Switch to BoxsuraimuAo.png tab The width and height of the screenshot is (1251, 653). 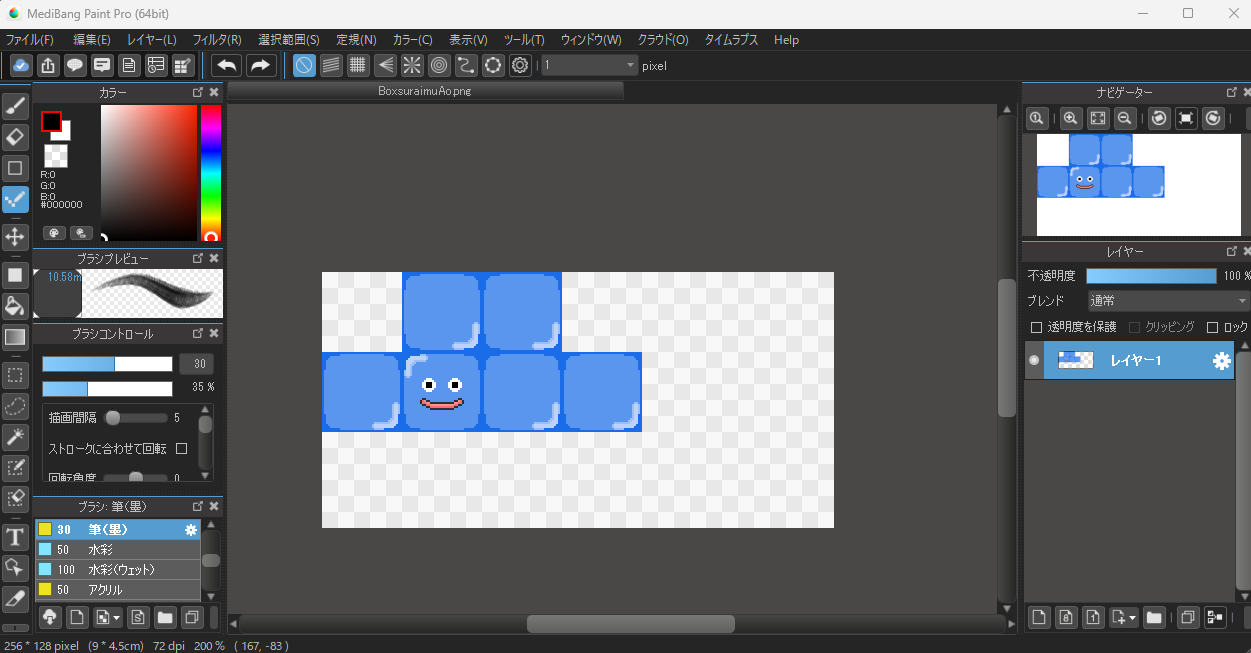click(425, 91)
